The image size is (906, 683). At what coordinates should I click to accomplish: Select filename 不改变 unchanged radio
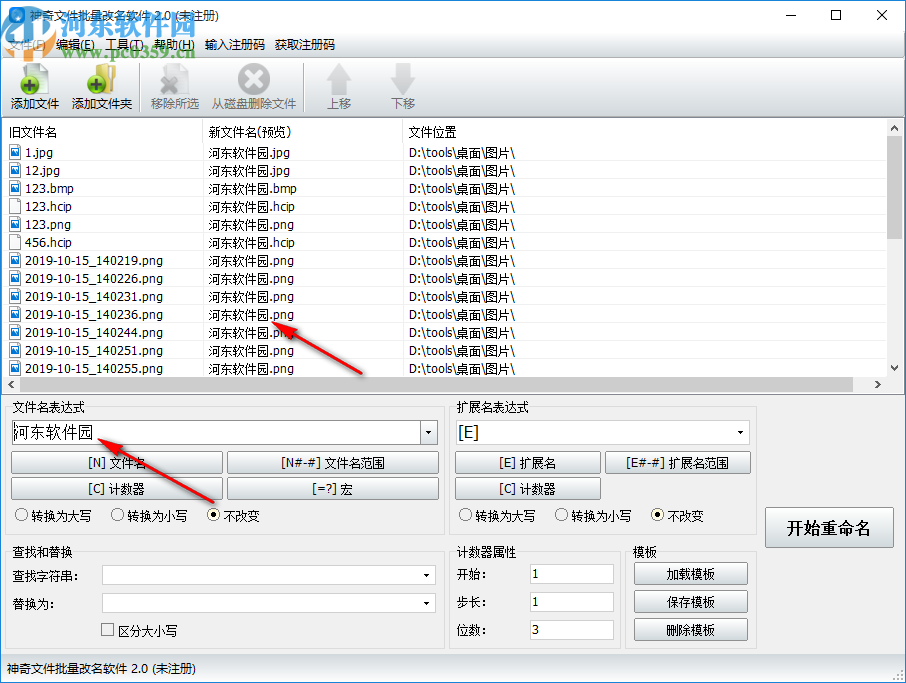[x=213, y=515]
